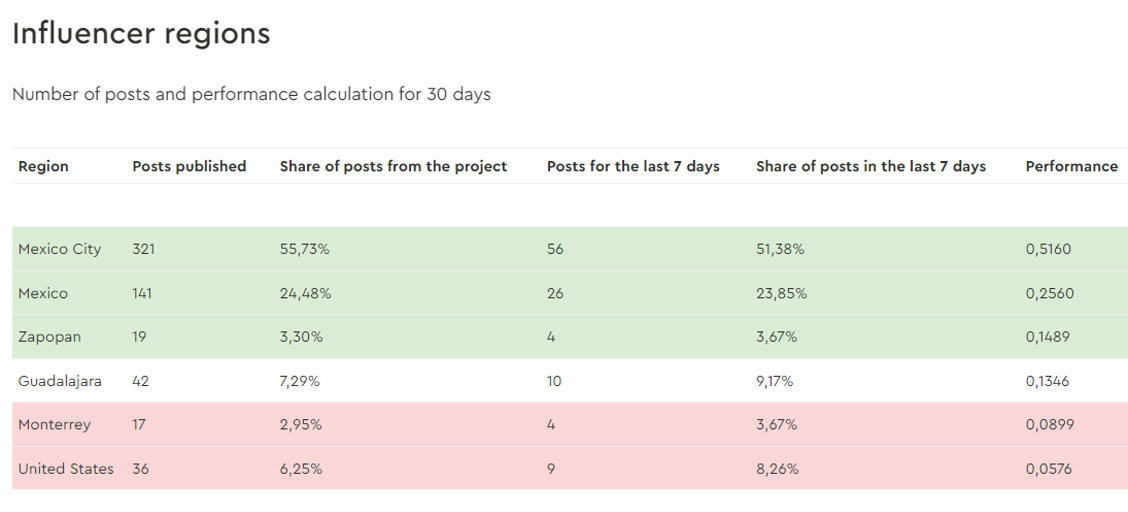
Task: Select the United States region row
Action: pos(570,468)
